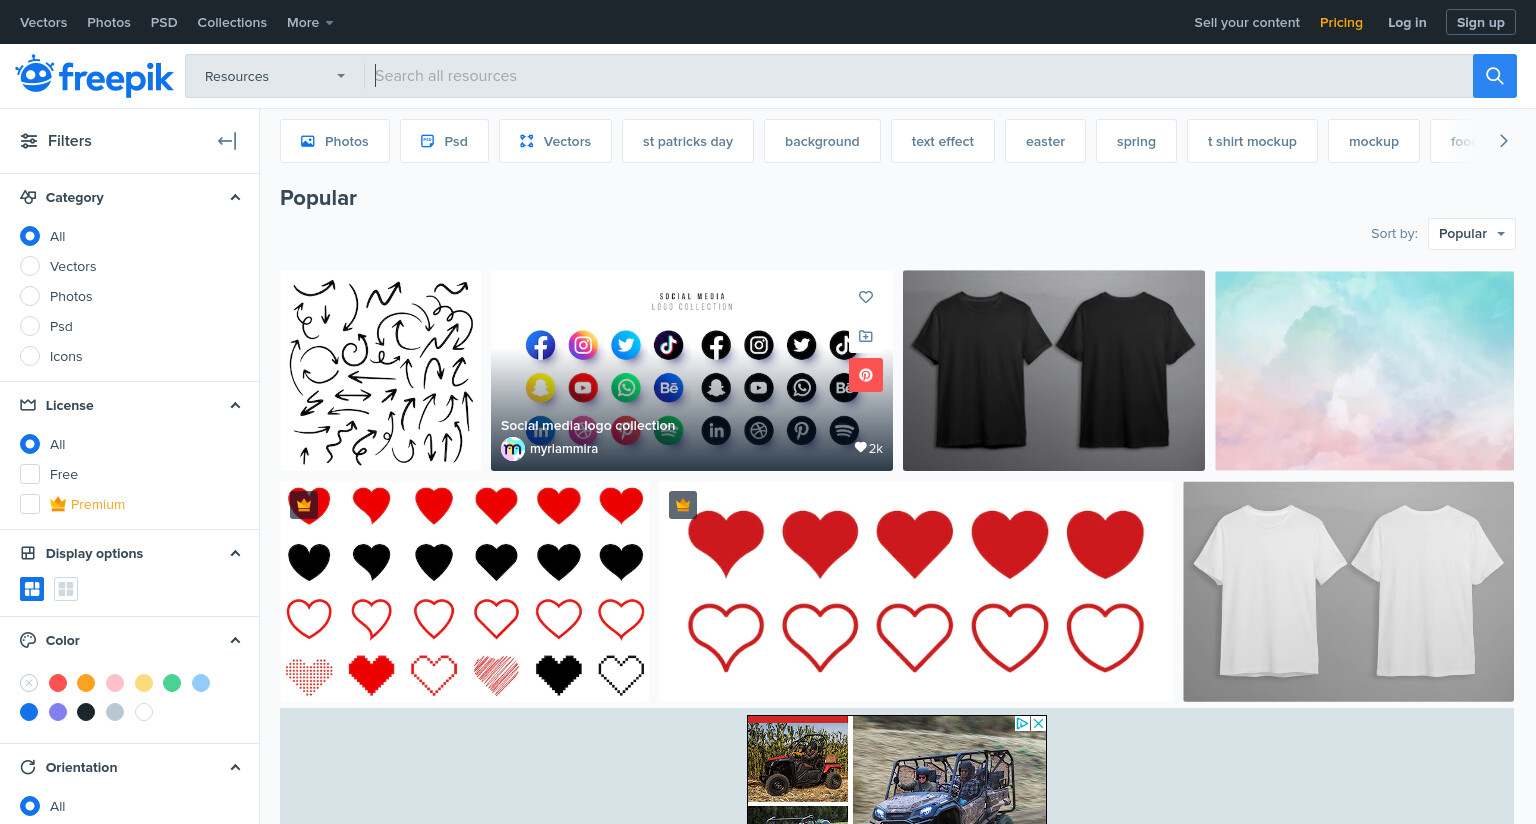
Task: Click the text effect tag
Action: click(943, 141)
